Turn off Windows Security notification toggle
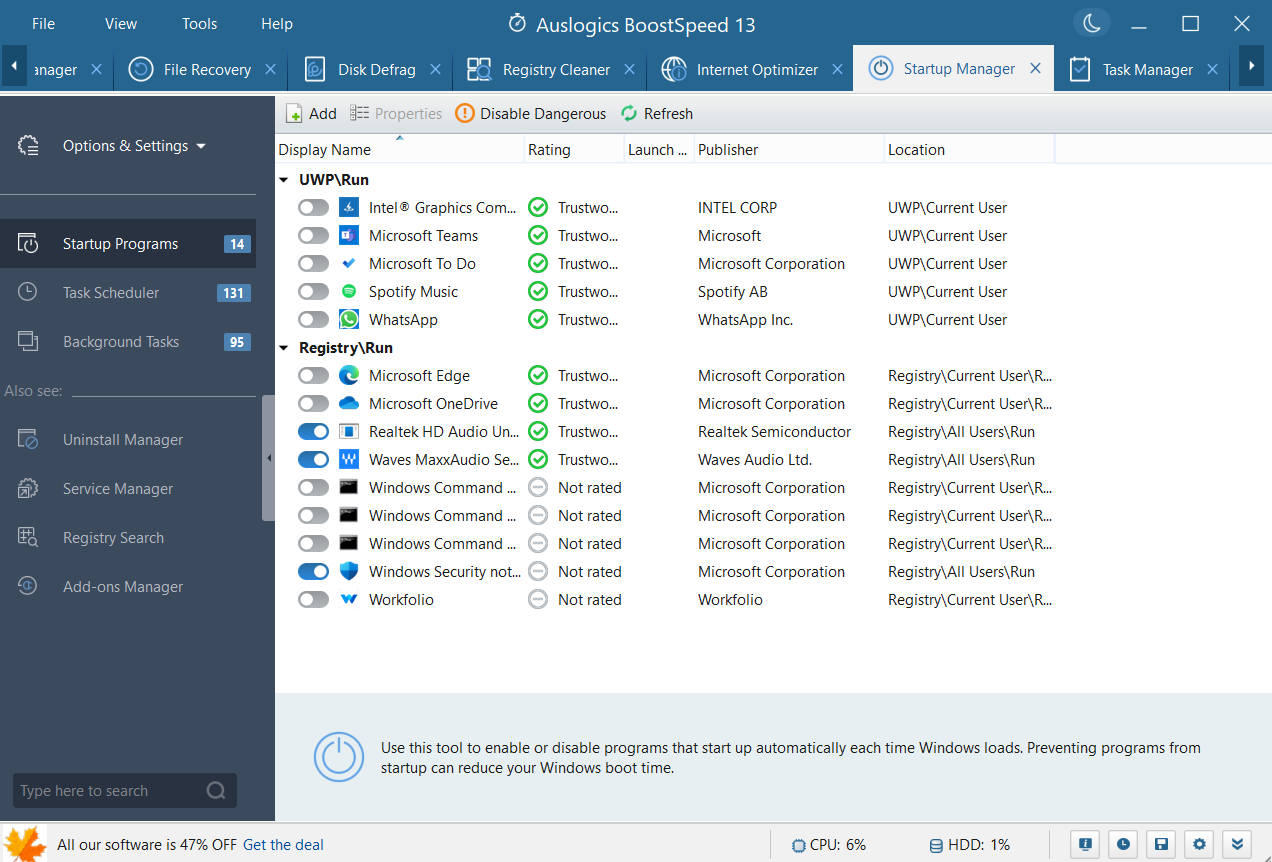 (314, 572)
